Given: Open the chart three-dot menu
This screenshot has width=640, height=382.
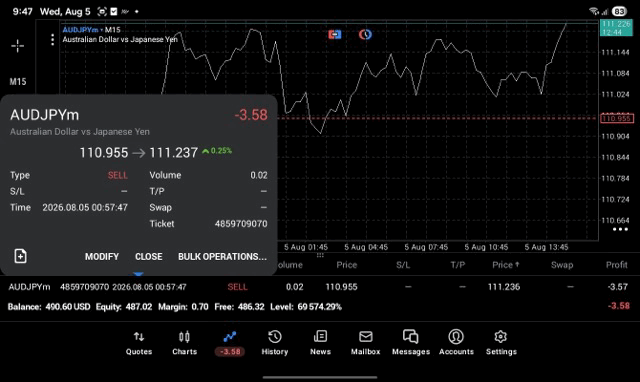Looking at the screenshot, I should [52, 40].
